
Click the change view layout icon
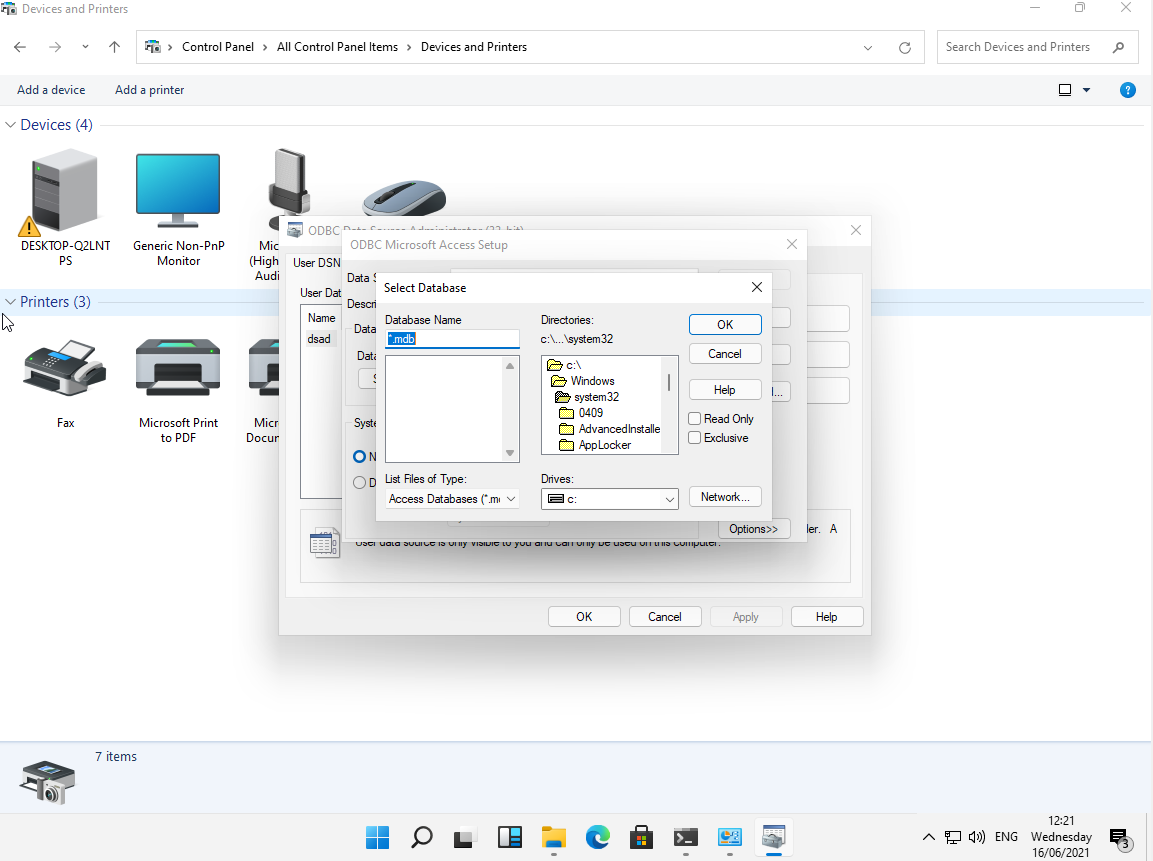tap(1065, 90)
